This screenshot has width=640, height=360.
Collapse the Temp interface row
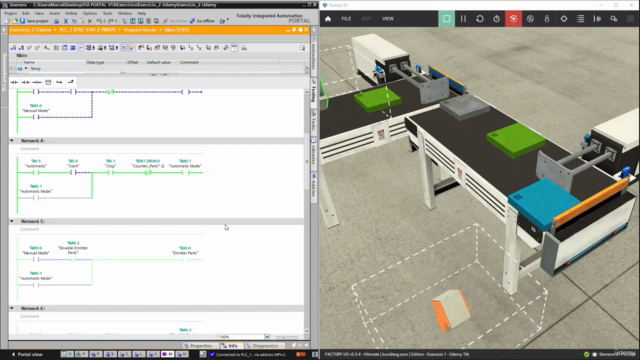[x=26, y=69]
